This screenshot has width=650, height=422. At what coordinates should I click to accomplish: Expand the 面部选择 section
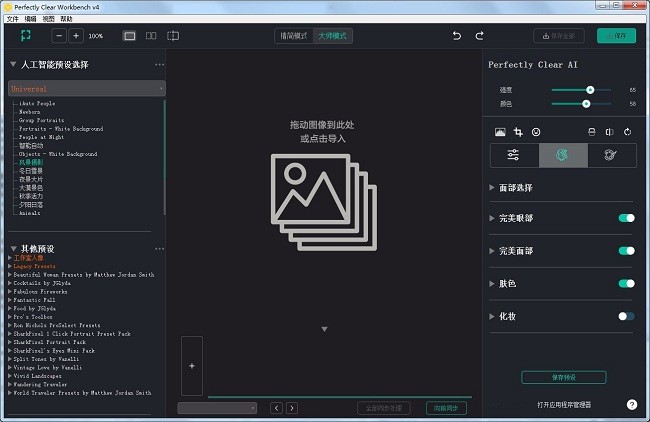(516, 187)
